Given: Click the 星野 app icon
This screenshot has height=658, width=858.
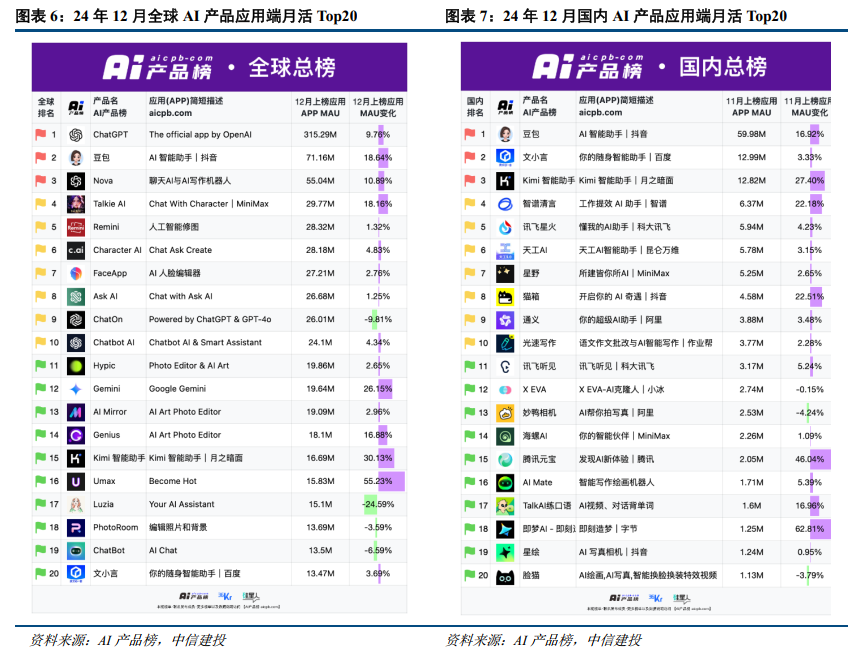Looking at the screenshot, I should [x=505, y=273].
